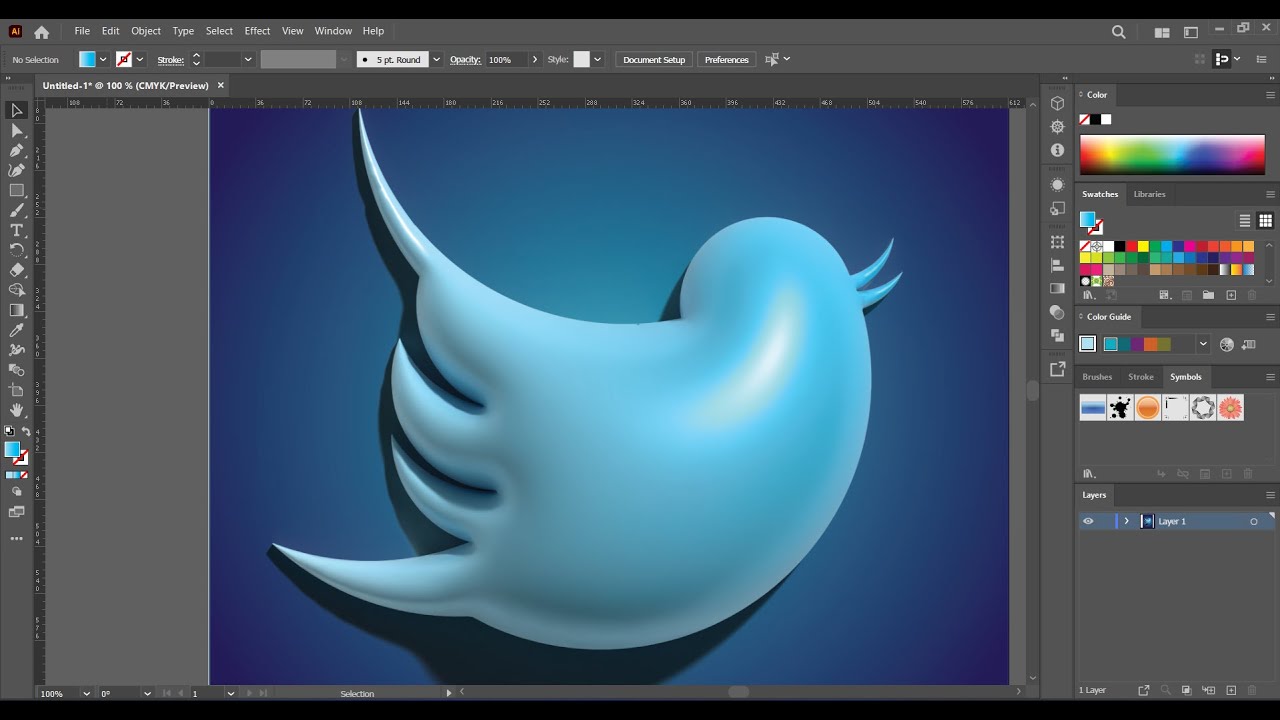Screen dimensions: 1280x720
Task: Select the Eyedropper tool
Action: coord(17,330)
